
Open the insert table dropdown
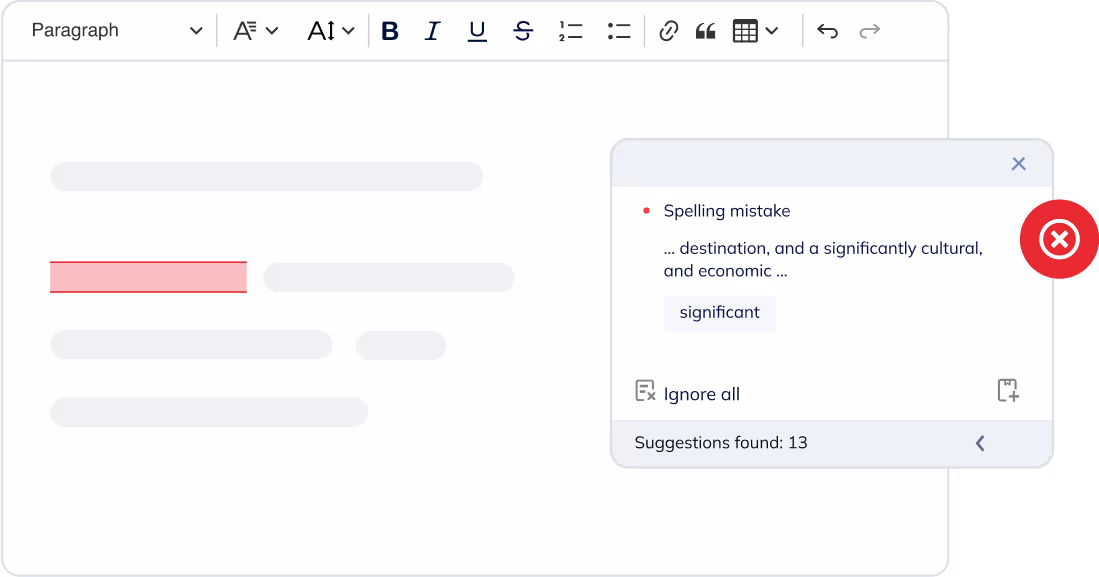(x=755, y=31)
